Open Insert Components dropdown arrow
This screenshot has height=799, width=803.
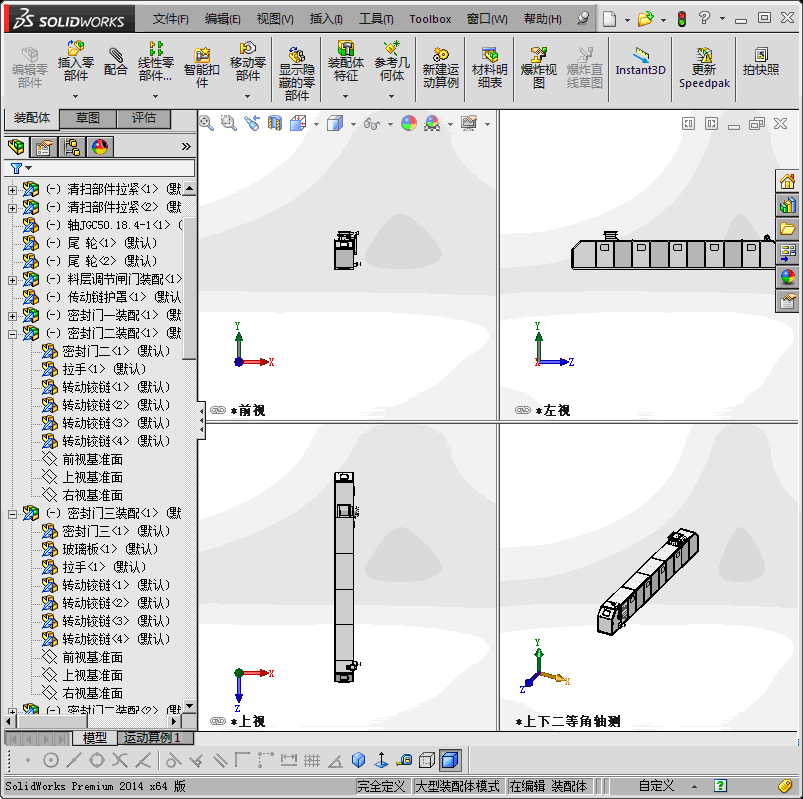[x=75, y=96]
